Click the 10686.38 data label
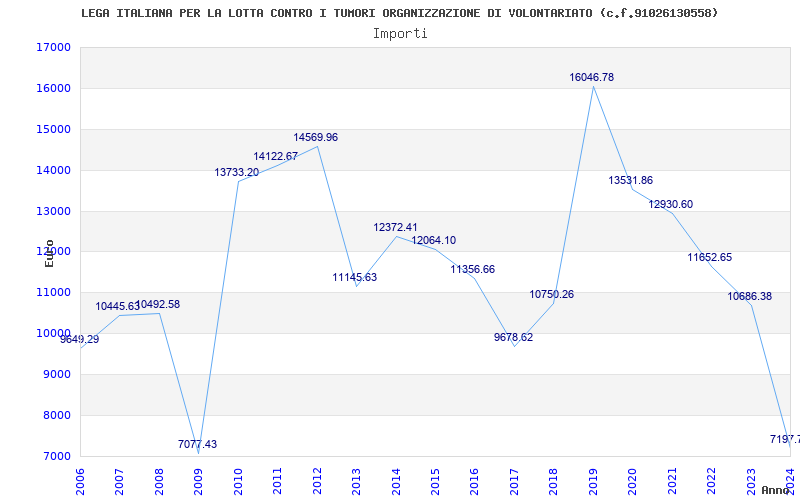This screenshot has height=500, width=800. 749,296
